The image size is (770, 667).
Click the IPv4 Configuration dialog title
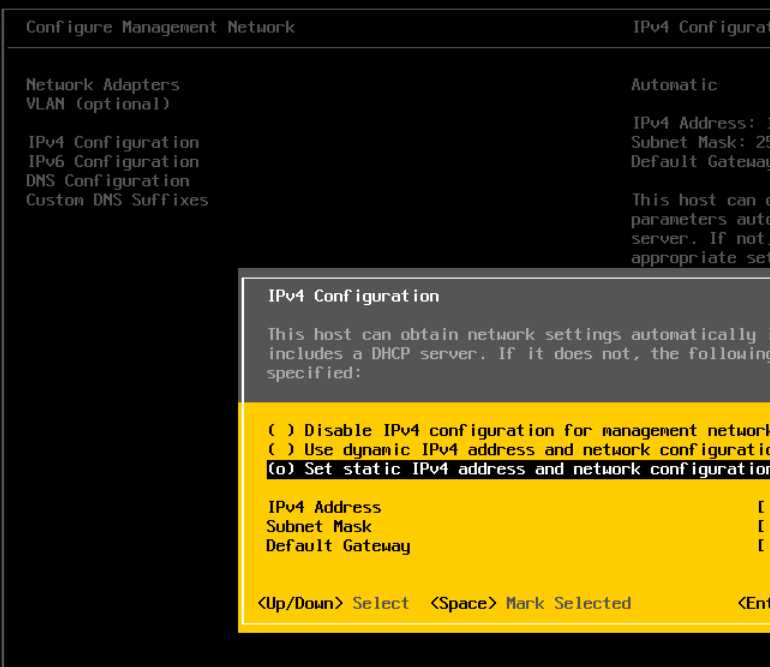[353, 296]
